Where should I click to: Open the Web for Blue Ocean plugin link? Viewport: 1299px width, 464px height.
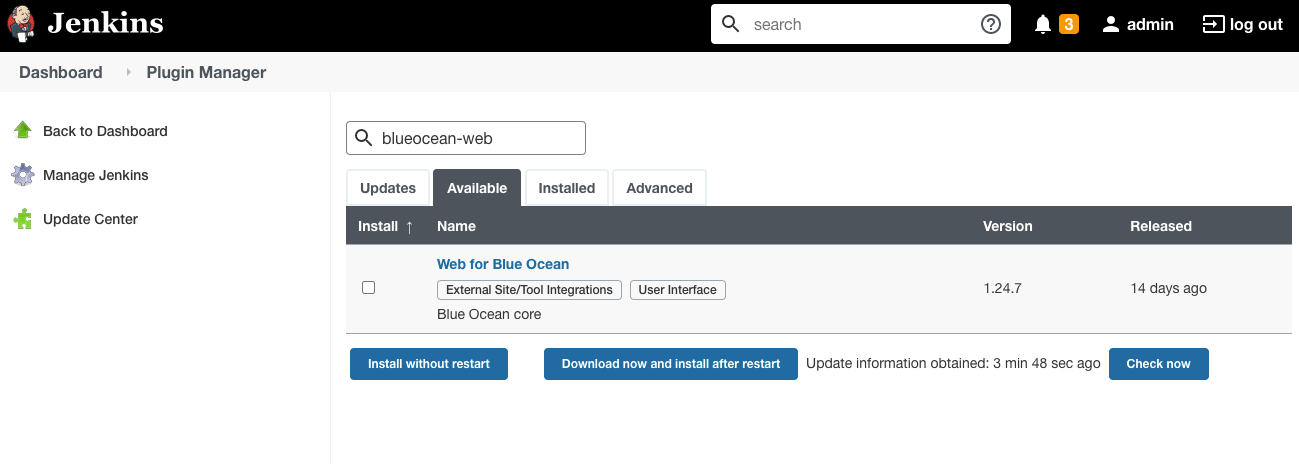[503, 264]
